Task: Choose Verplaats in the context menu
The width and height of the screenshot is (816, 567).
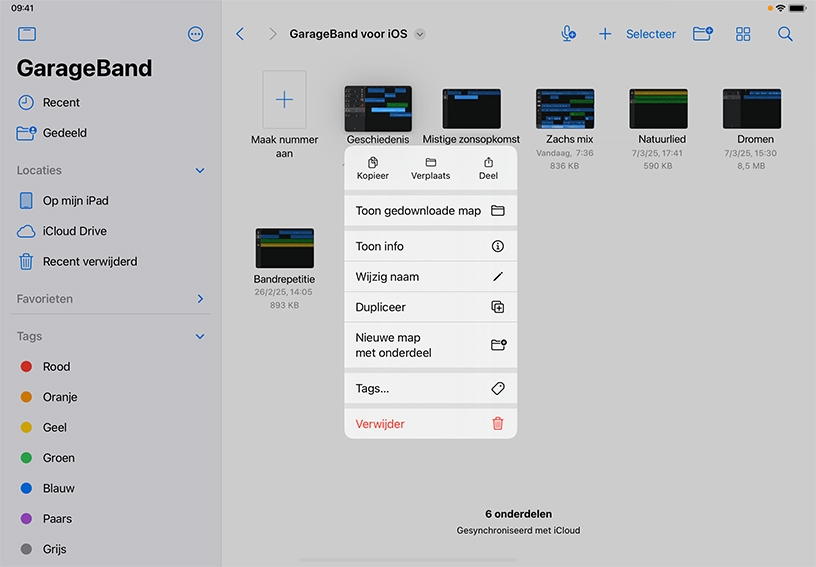Action: coord(430,169)
